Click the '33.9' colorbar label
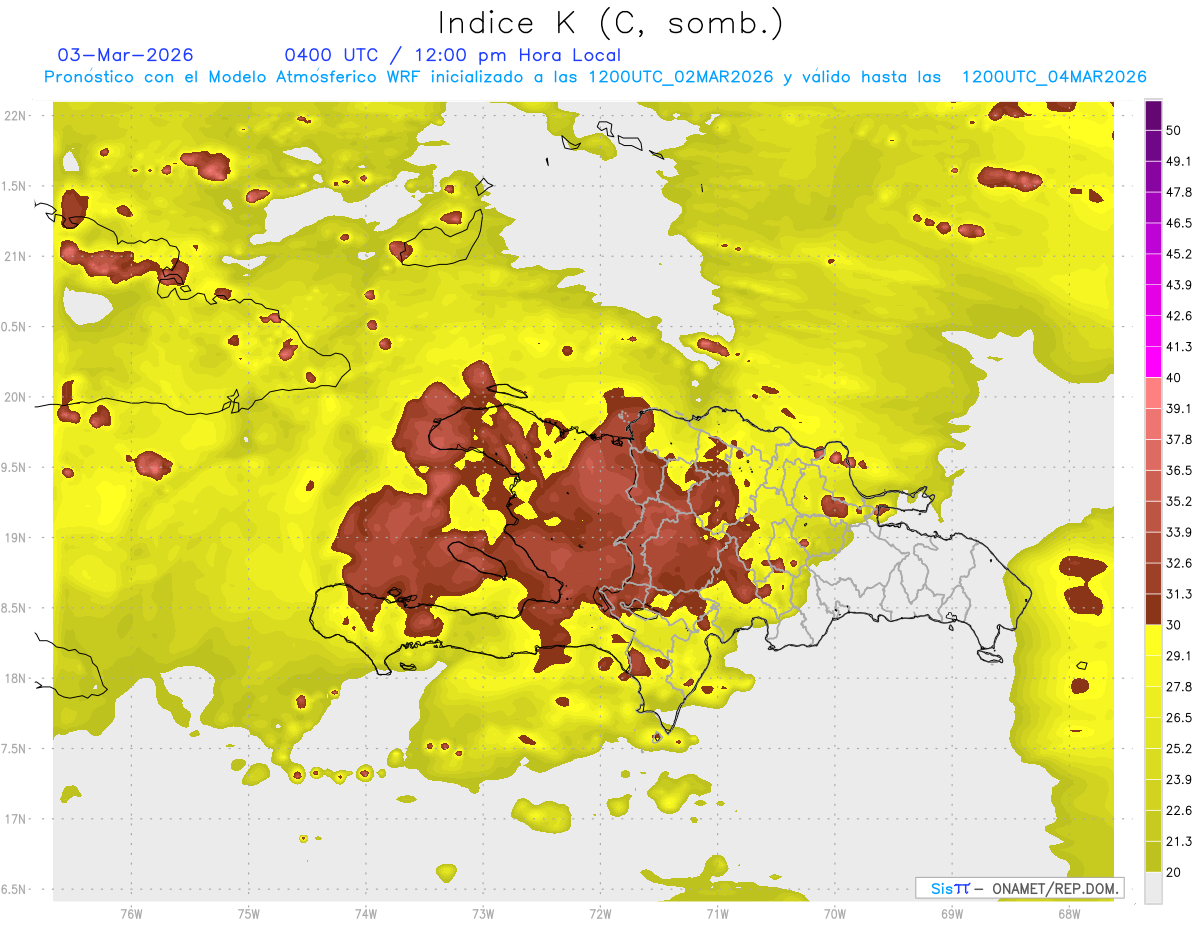 (x=1180, y=532)
